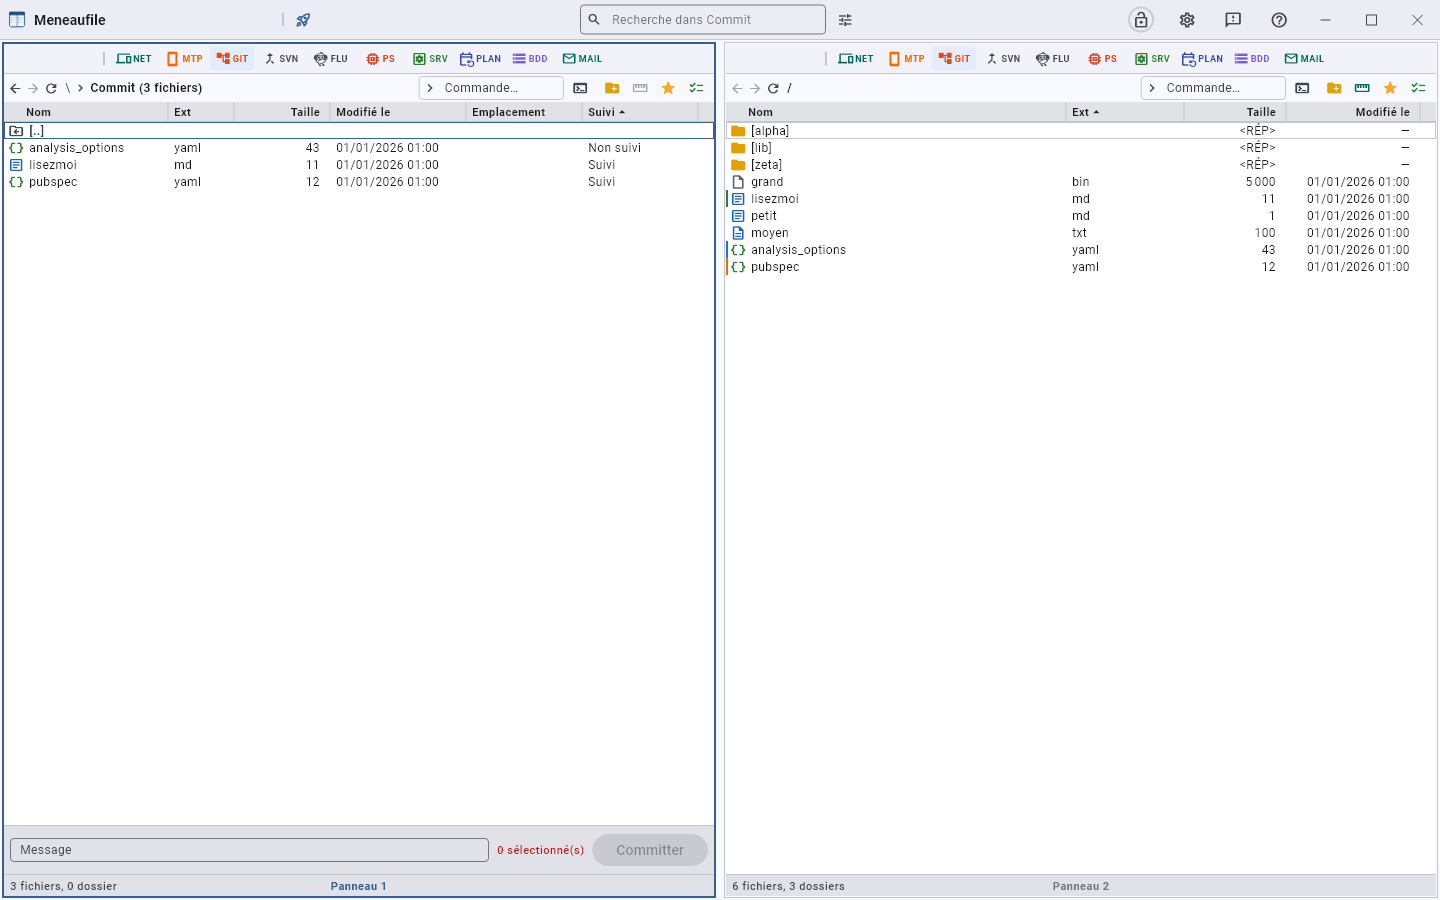Refresh the right panel listing
The width and height of the screenshot is (1440, 900).
click(x=773, y=88)
